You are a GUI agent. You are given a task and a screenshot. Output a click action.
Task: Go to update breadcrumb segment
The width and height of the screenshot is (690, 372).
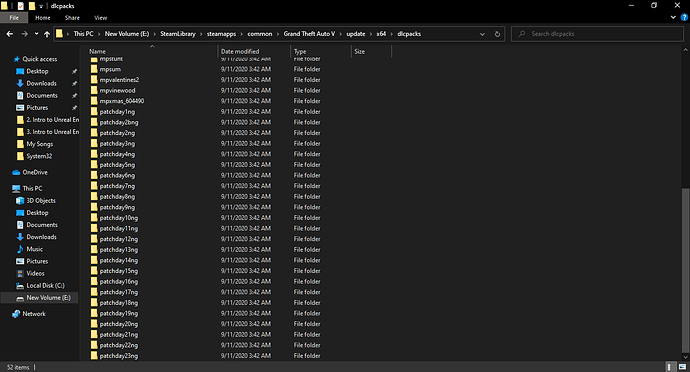point(356,34)
